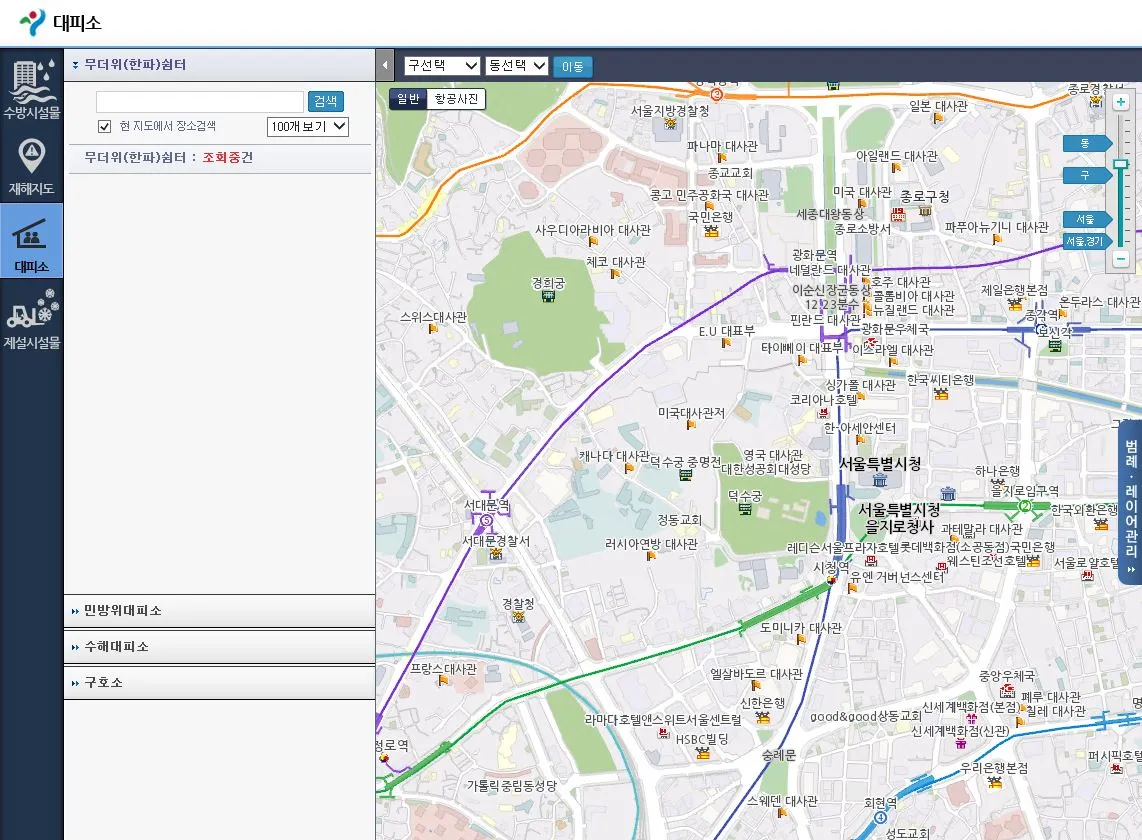Screen dimensions: 1142x840
Task: Click the 정동교회 label on map
Action: (x=680, y=520)
